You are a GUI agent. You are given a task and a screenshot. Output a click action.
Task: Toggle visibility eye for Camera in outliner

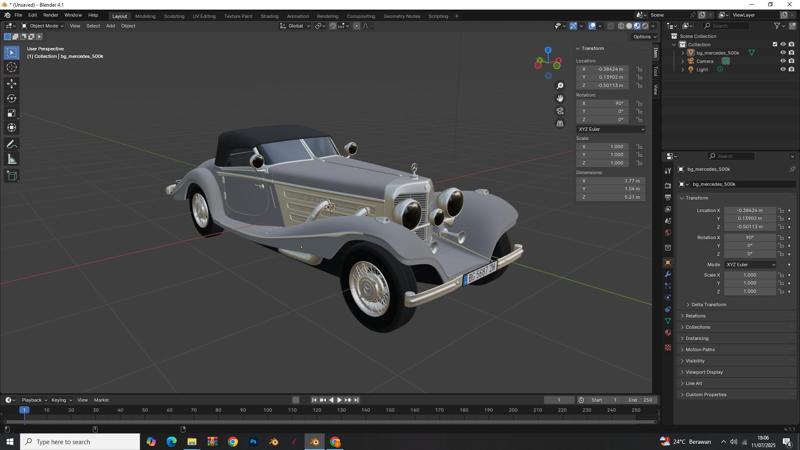(x=783, y=61)
